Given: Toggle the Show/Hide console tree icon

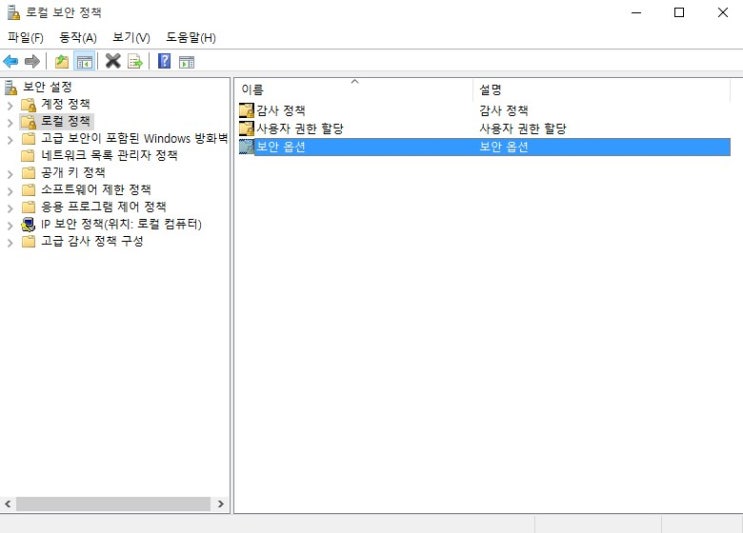Looking at the screenshot, I should (x=84, y=62).
